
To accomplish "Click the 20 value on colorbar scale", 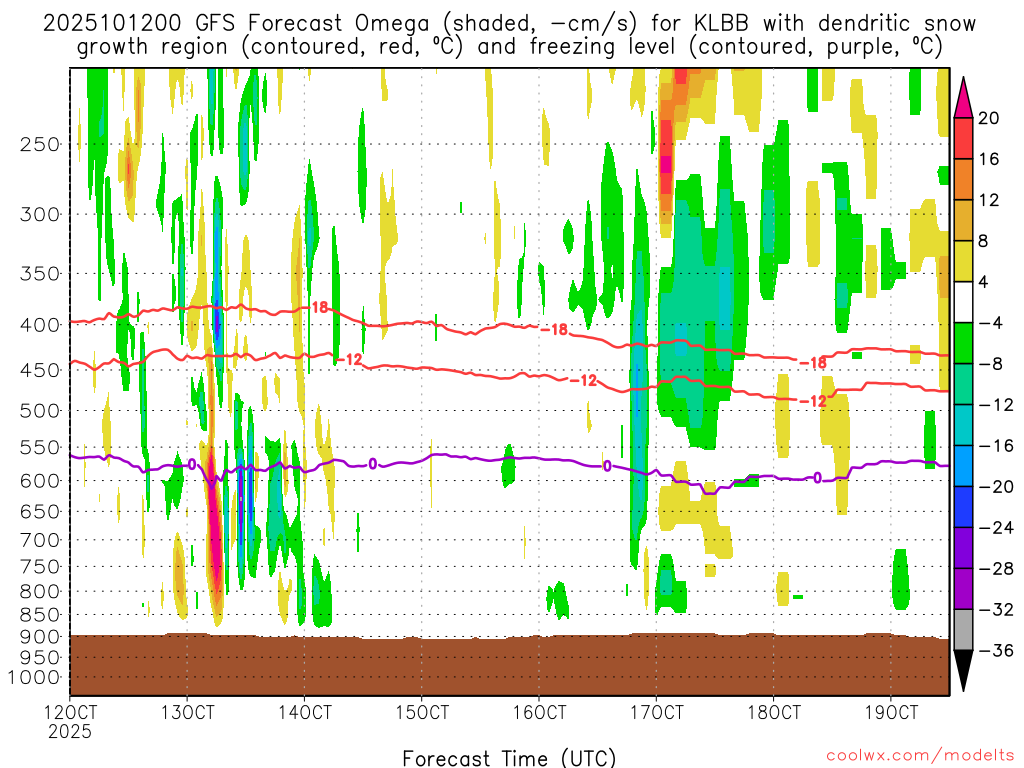I will coord(989,118).
